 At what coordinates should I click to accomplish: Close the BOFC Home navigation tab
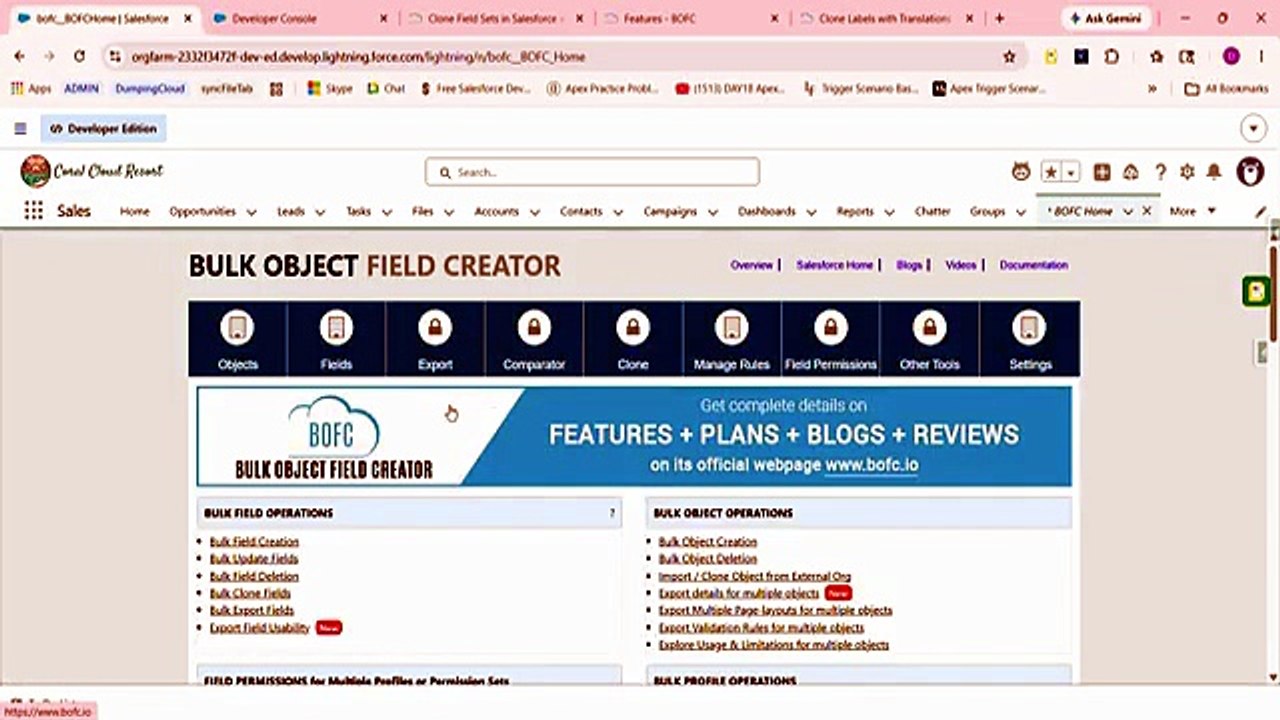[1147, 211]
